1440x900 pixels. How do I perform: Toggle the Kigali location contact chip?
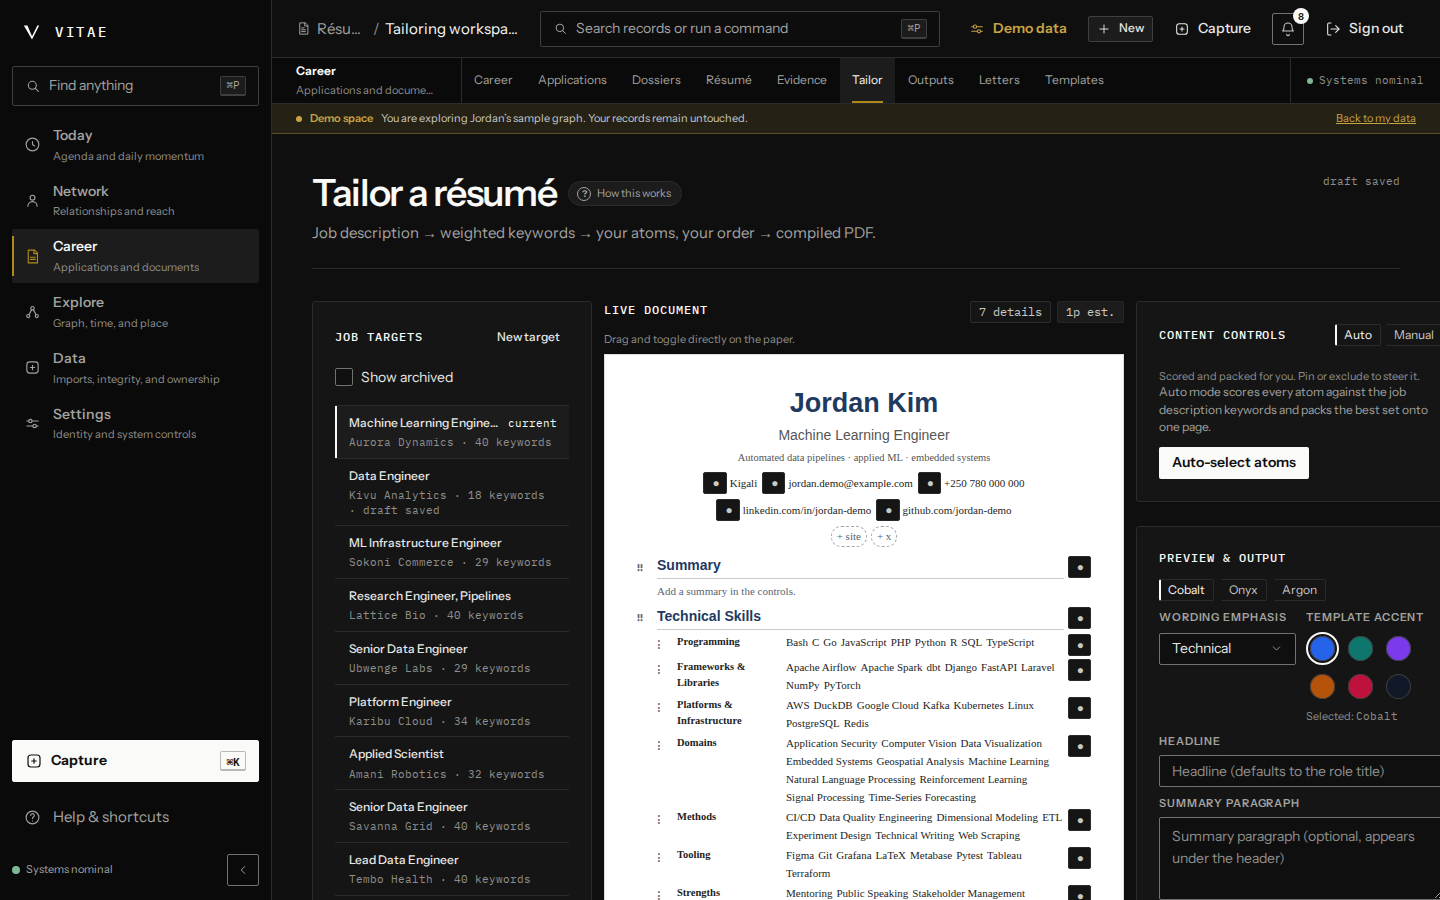[715, 483]
